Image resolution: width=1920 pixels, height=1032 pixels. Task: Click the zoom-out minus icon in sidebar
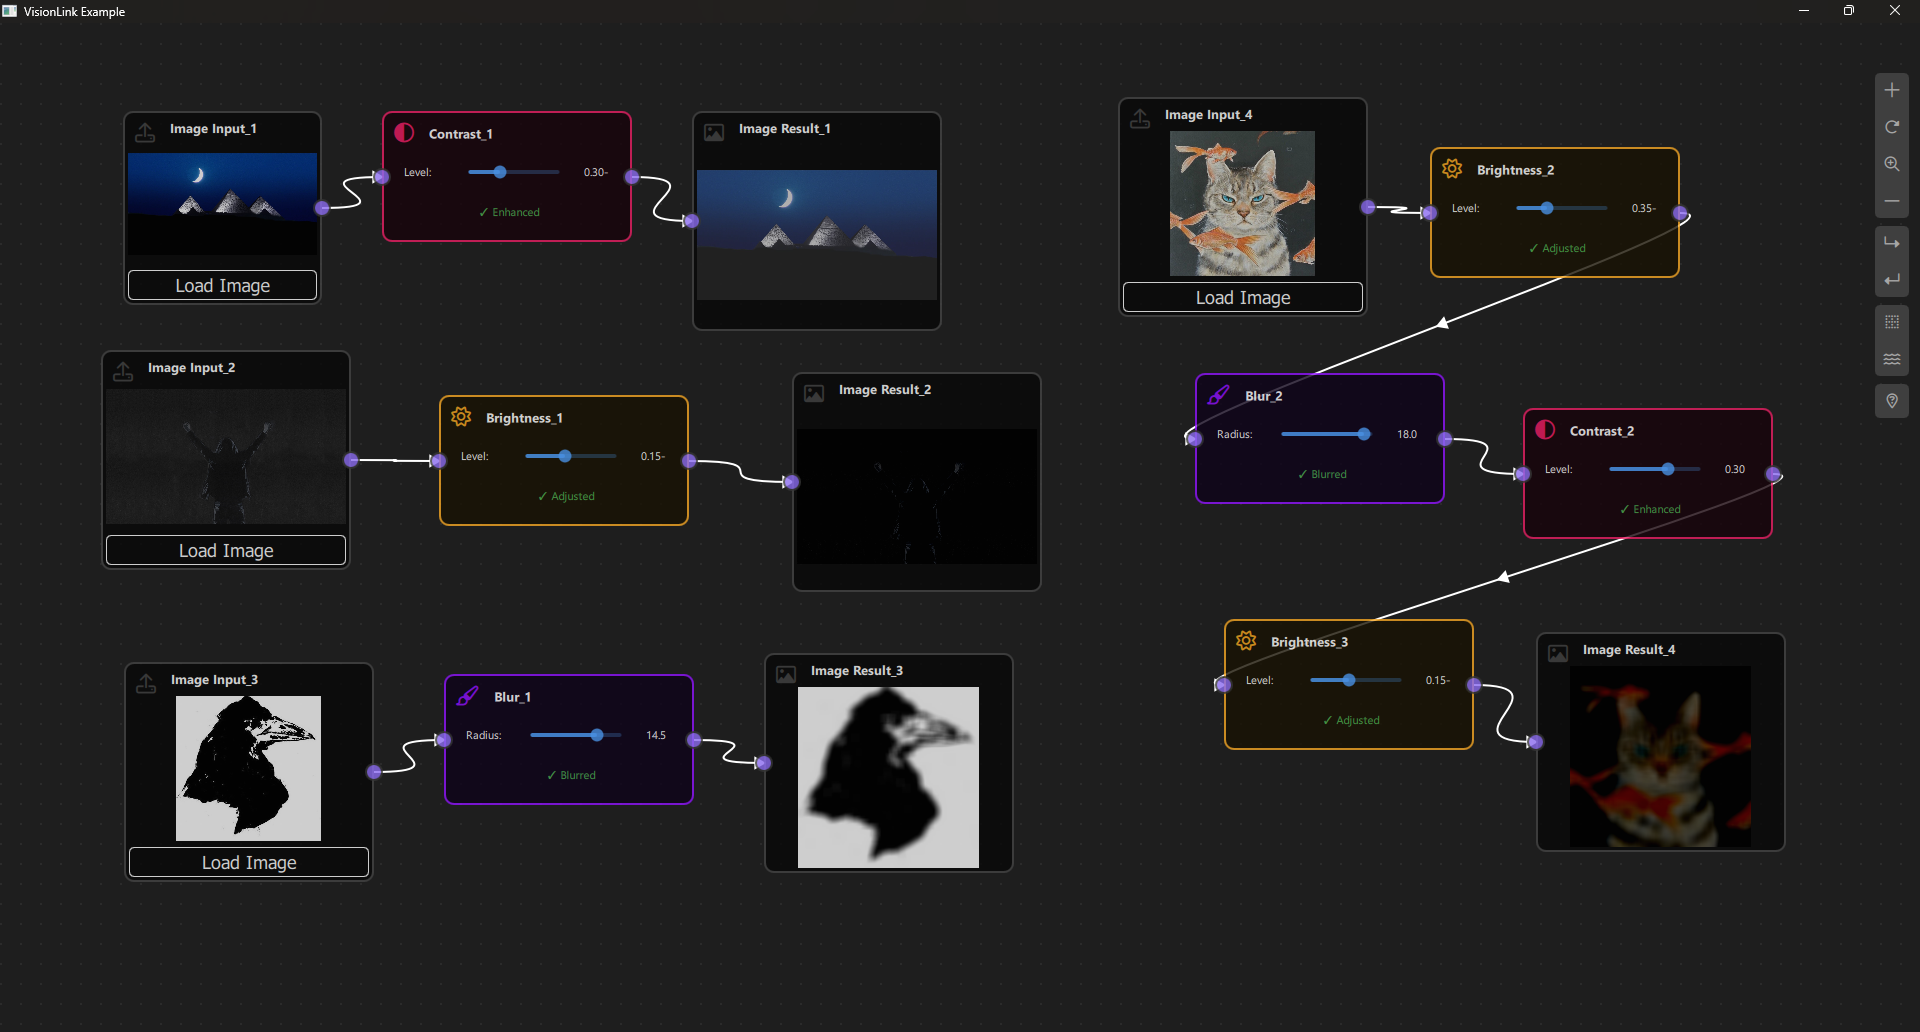pyautogui.click(x=1893, y=201)
